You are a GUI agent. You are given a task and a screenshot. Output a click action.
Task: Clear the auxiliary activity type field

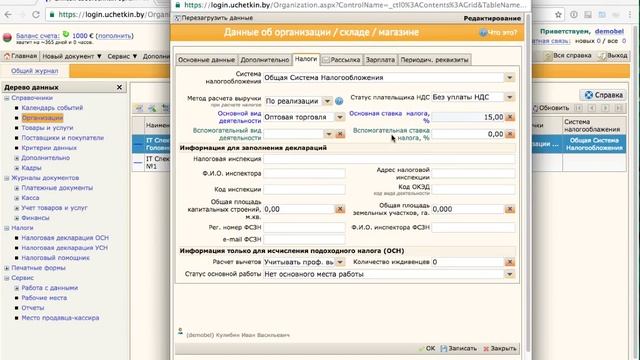(340, 134)
